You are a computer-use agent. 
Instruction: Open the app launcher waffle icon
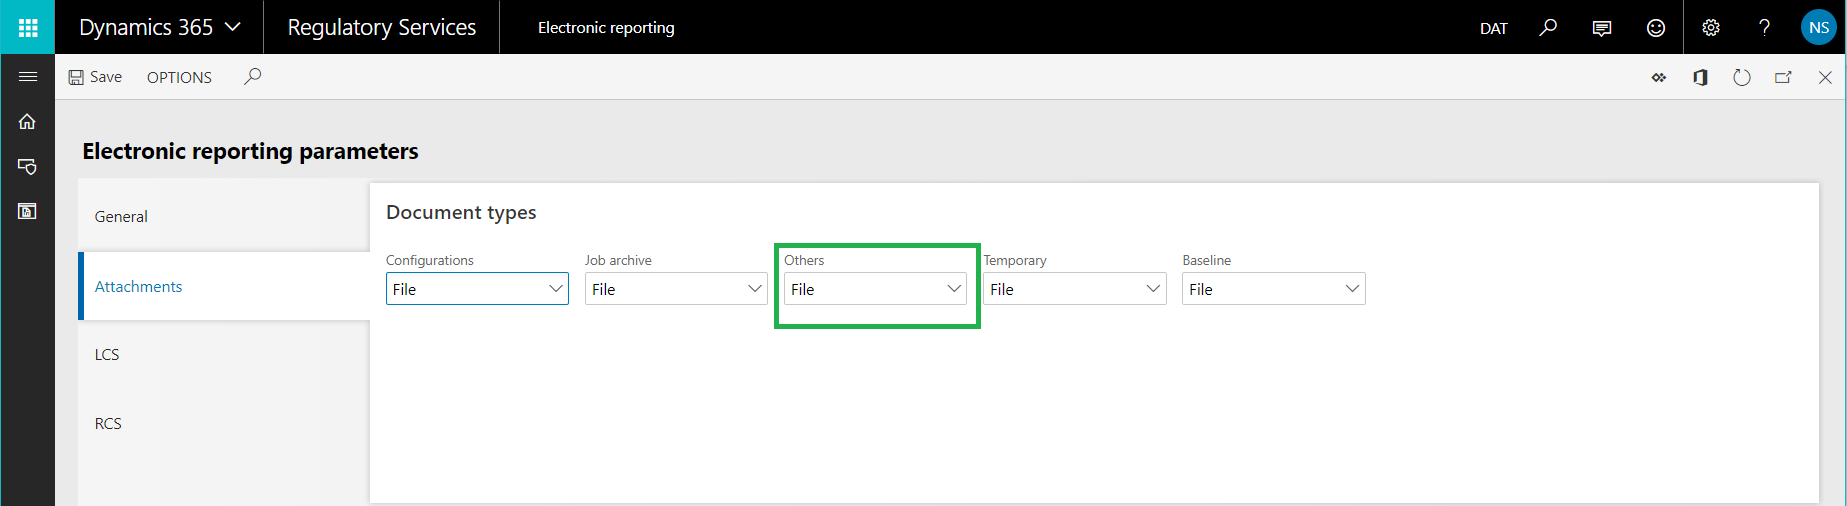pos(27,27)
